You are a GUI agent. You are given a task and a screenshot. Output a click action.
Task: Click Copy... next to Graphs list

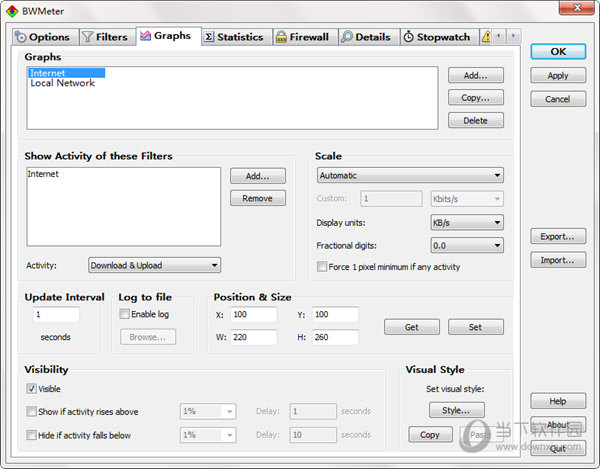476,98
